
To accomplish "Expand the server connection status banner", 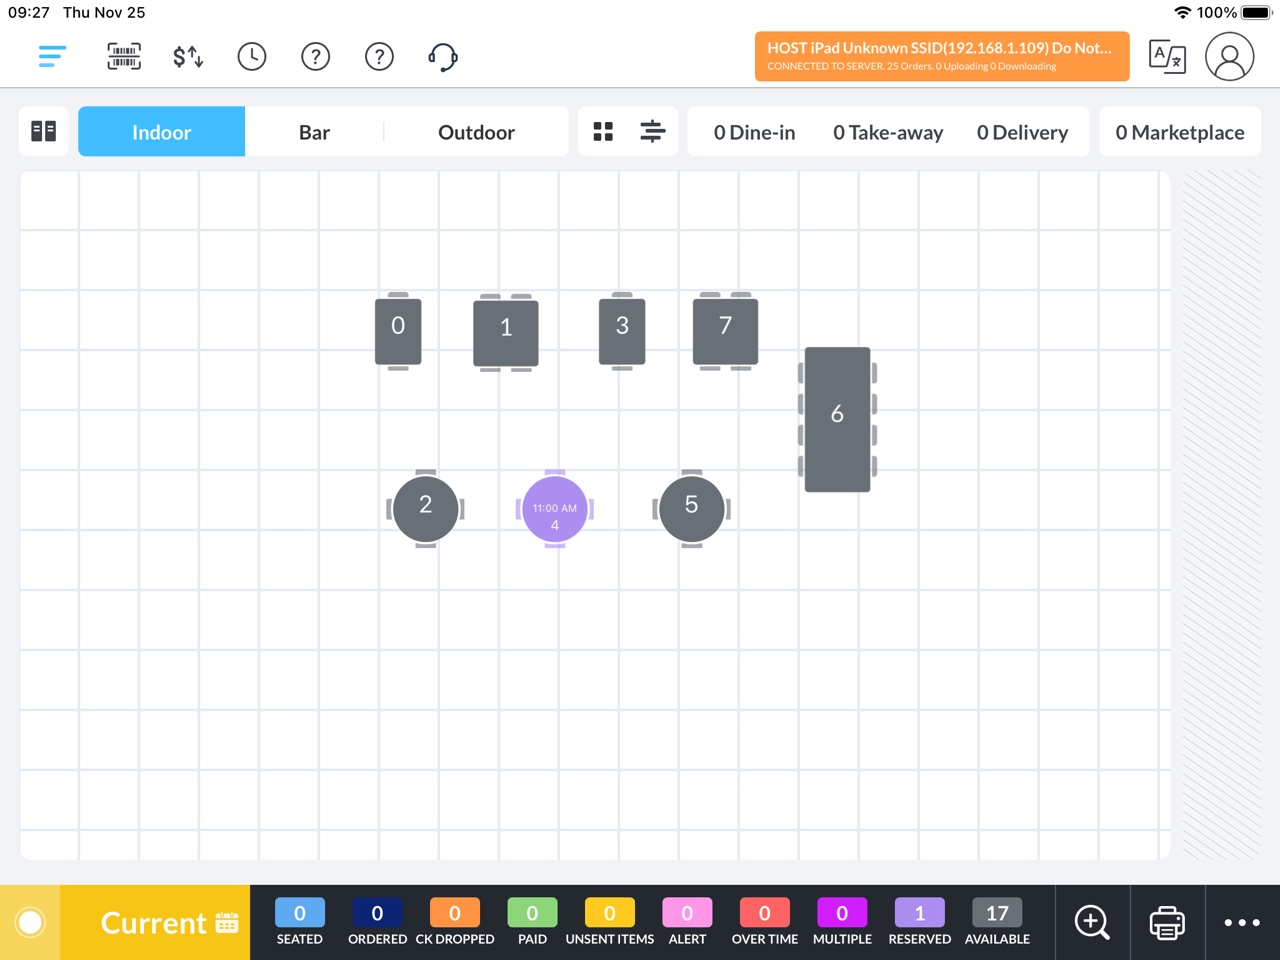I will pos(941,56).
